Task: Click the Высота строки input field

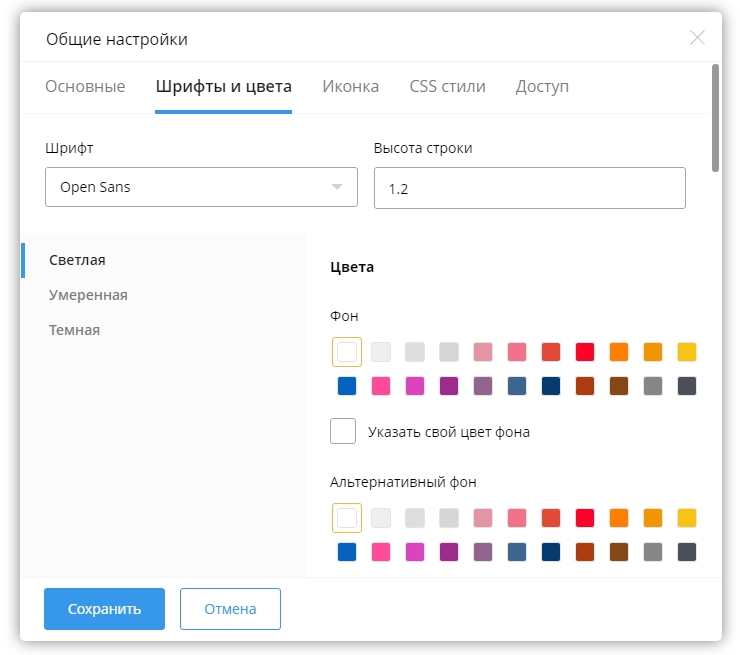Action: click(529, 188)
